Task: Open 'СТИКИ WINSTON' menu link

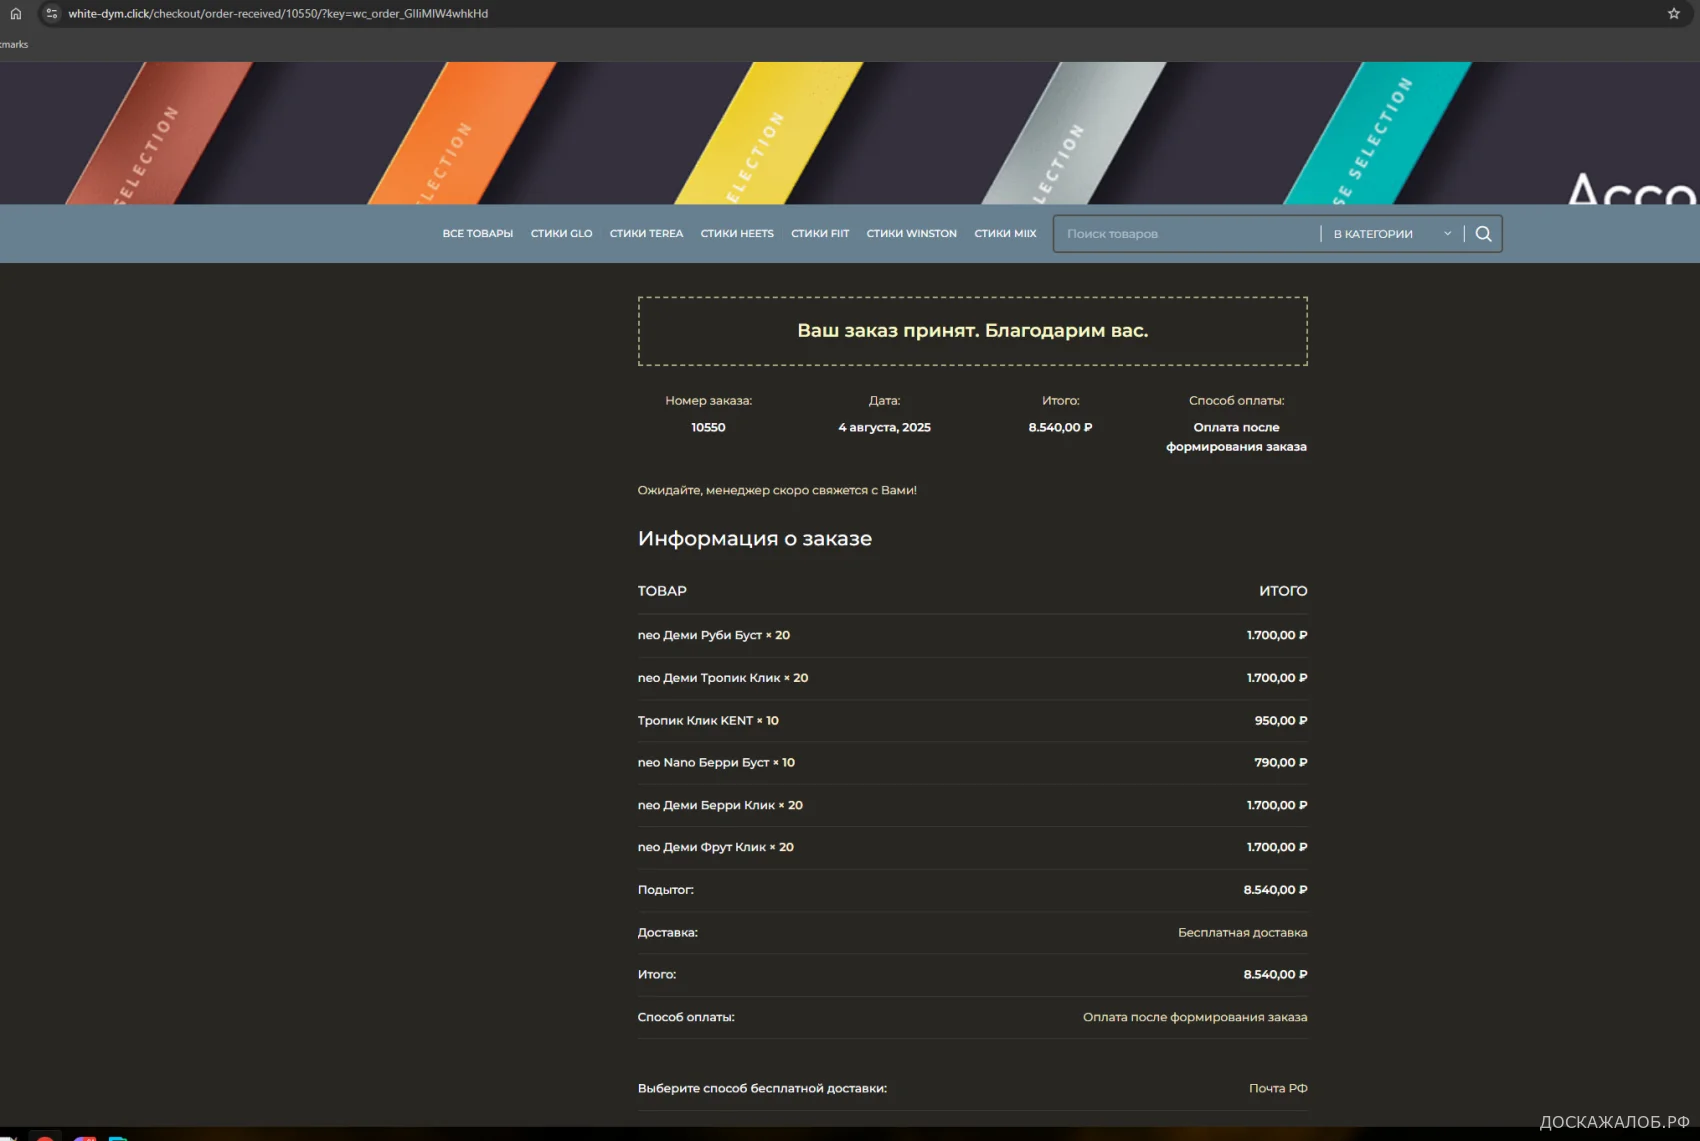Action: click(911, 234)
